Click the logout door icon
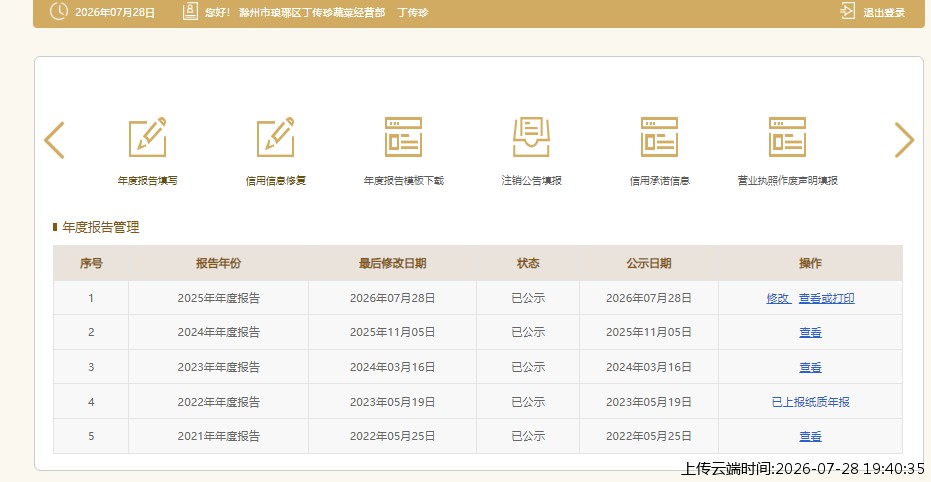The image size is (931, 482). click(848, 11)
